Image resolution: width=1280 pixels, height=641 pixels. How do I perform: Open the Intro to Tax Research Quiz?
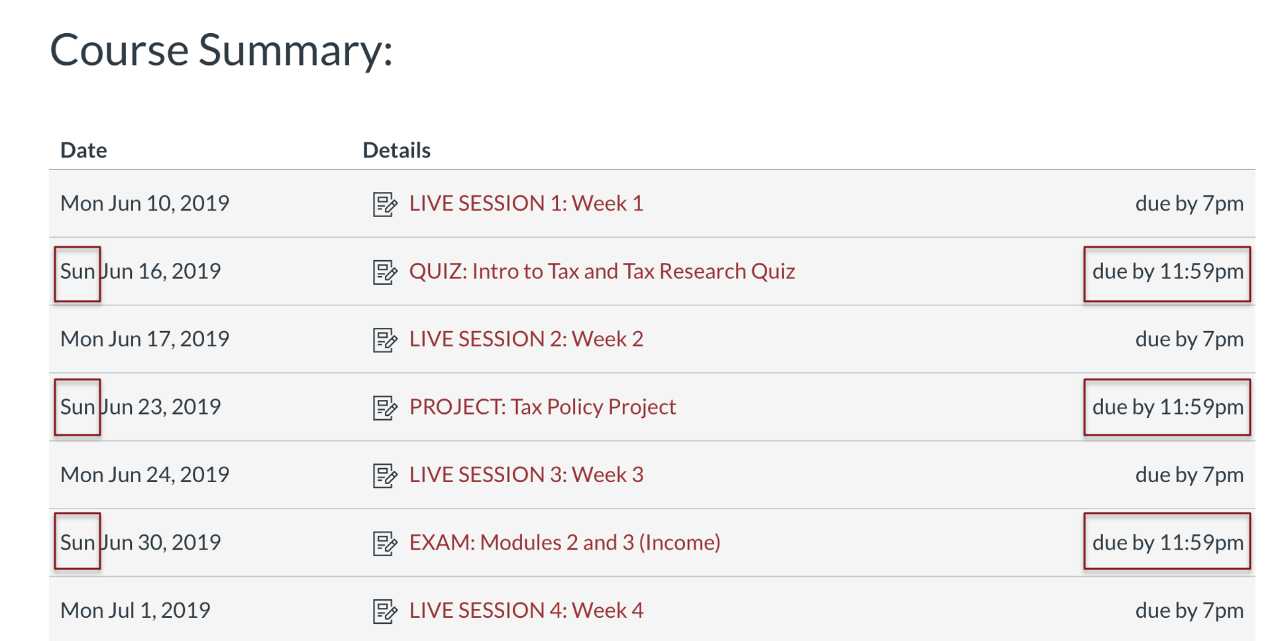(x=602, y=271)
